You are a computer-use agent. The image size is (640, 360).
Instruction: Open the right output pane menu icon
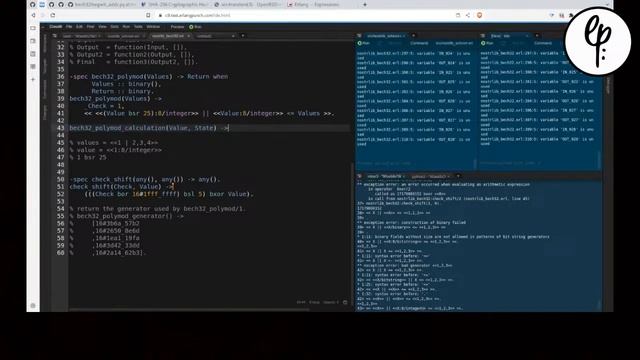point(483,36)
